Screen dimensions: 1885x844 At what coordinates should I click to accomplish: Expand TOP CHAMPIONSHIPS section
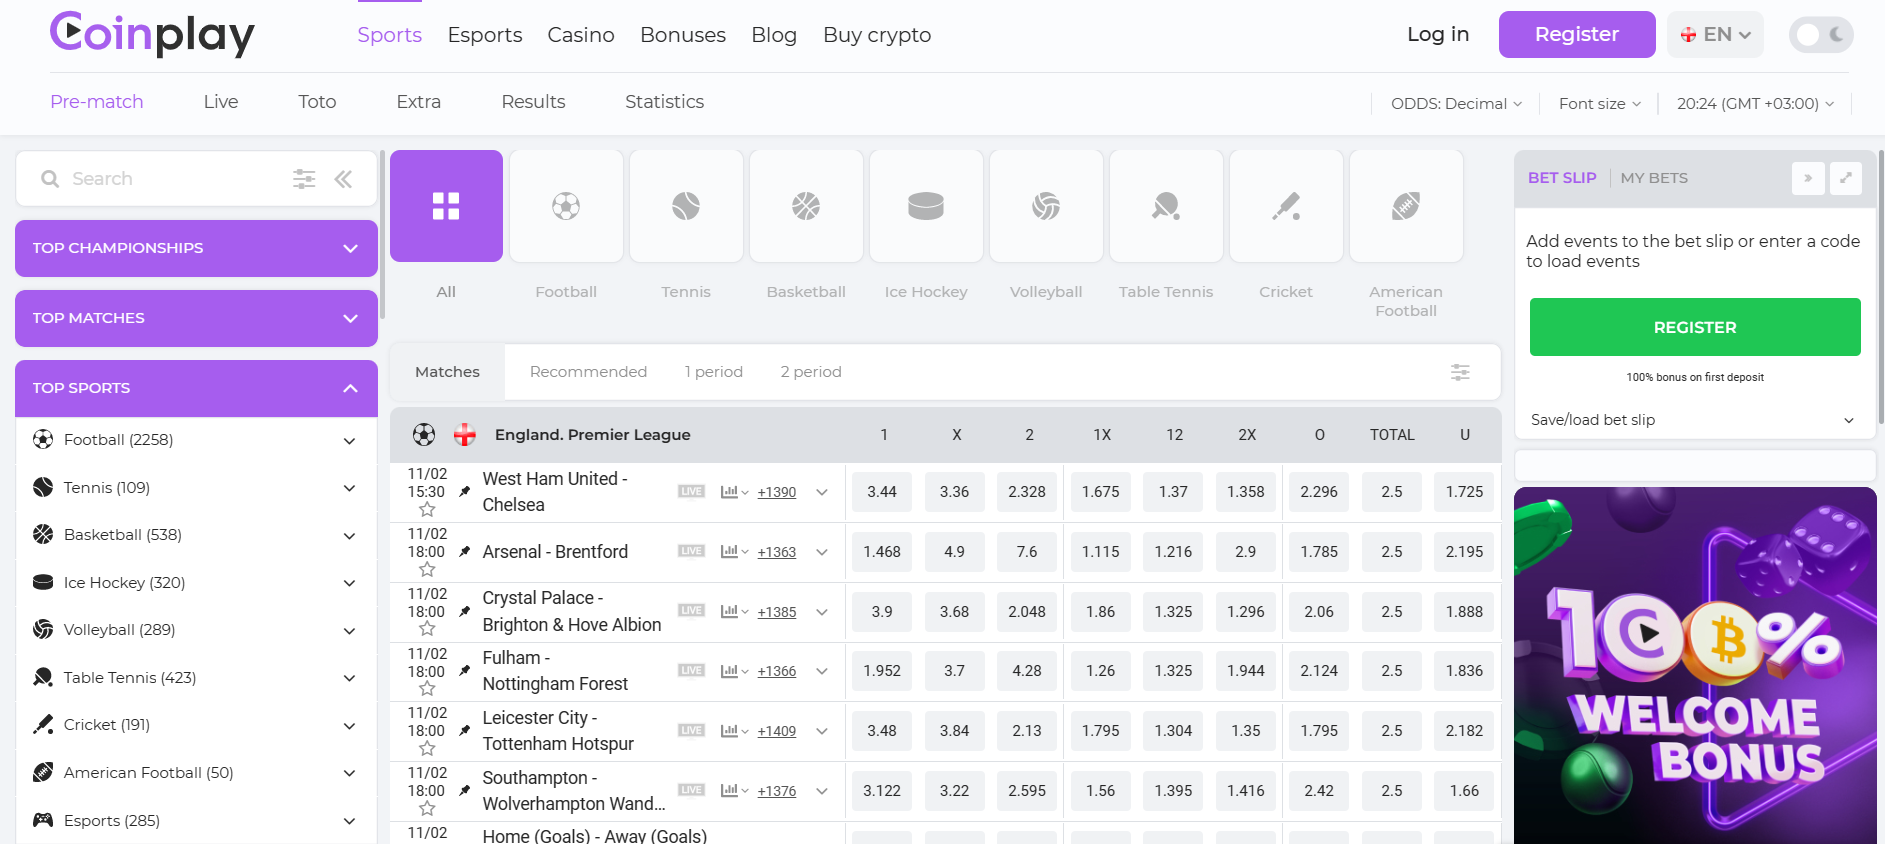(x=196, y=248)
